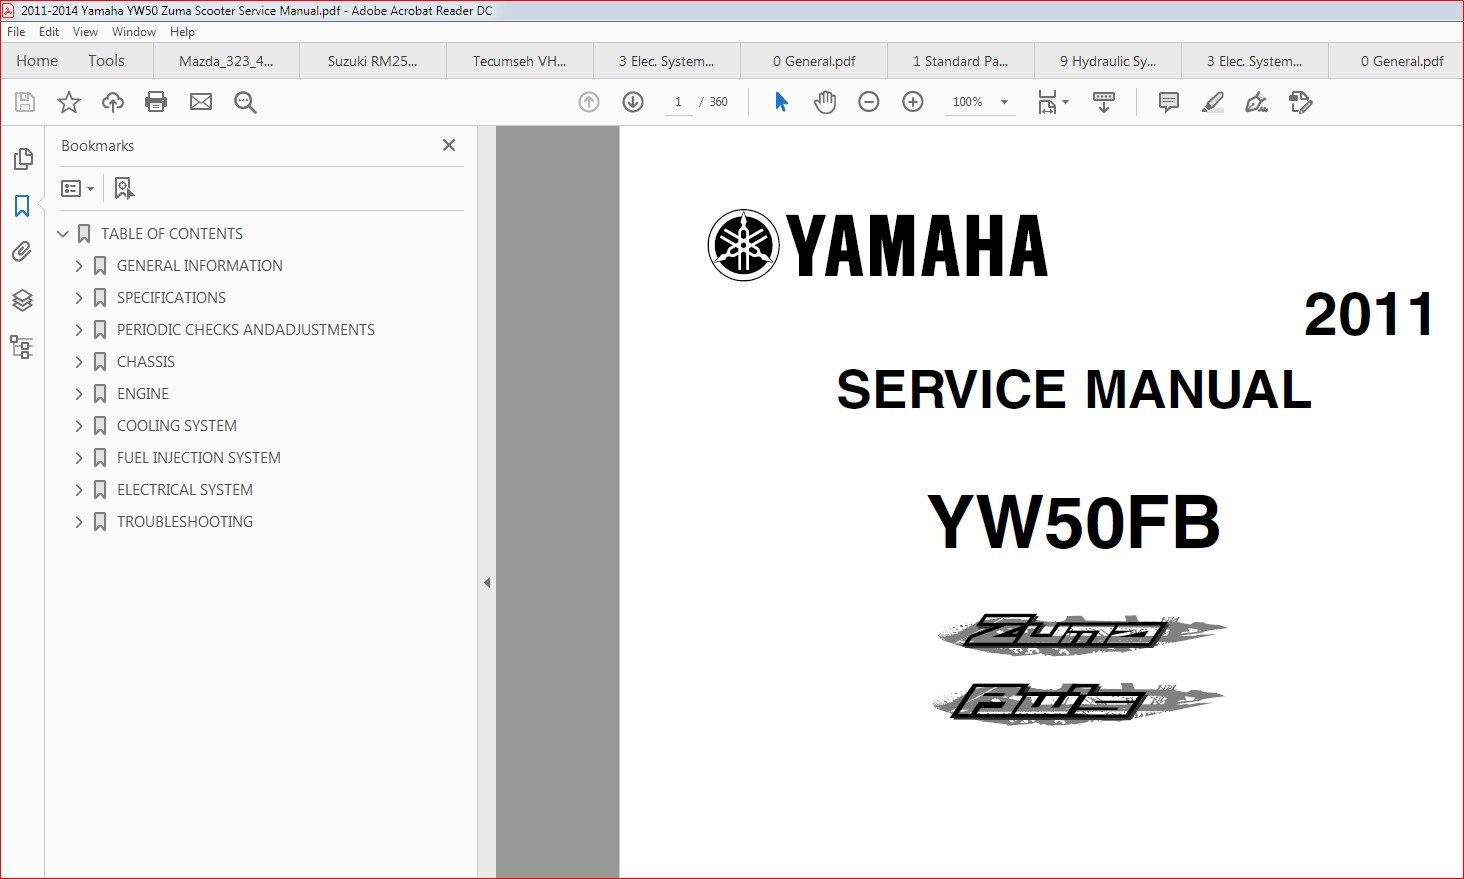
Task: Switch to Tecumseh VH... document tab
Action: [520, 61]
